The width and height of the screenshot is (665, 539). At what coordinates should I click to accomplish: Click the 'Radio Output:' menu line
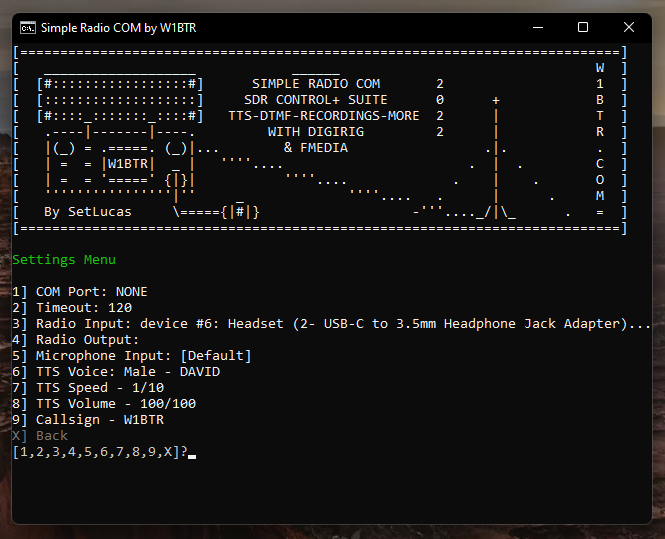tap(75, 340)
